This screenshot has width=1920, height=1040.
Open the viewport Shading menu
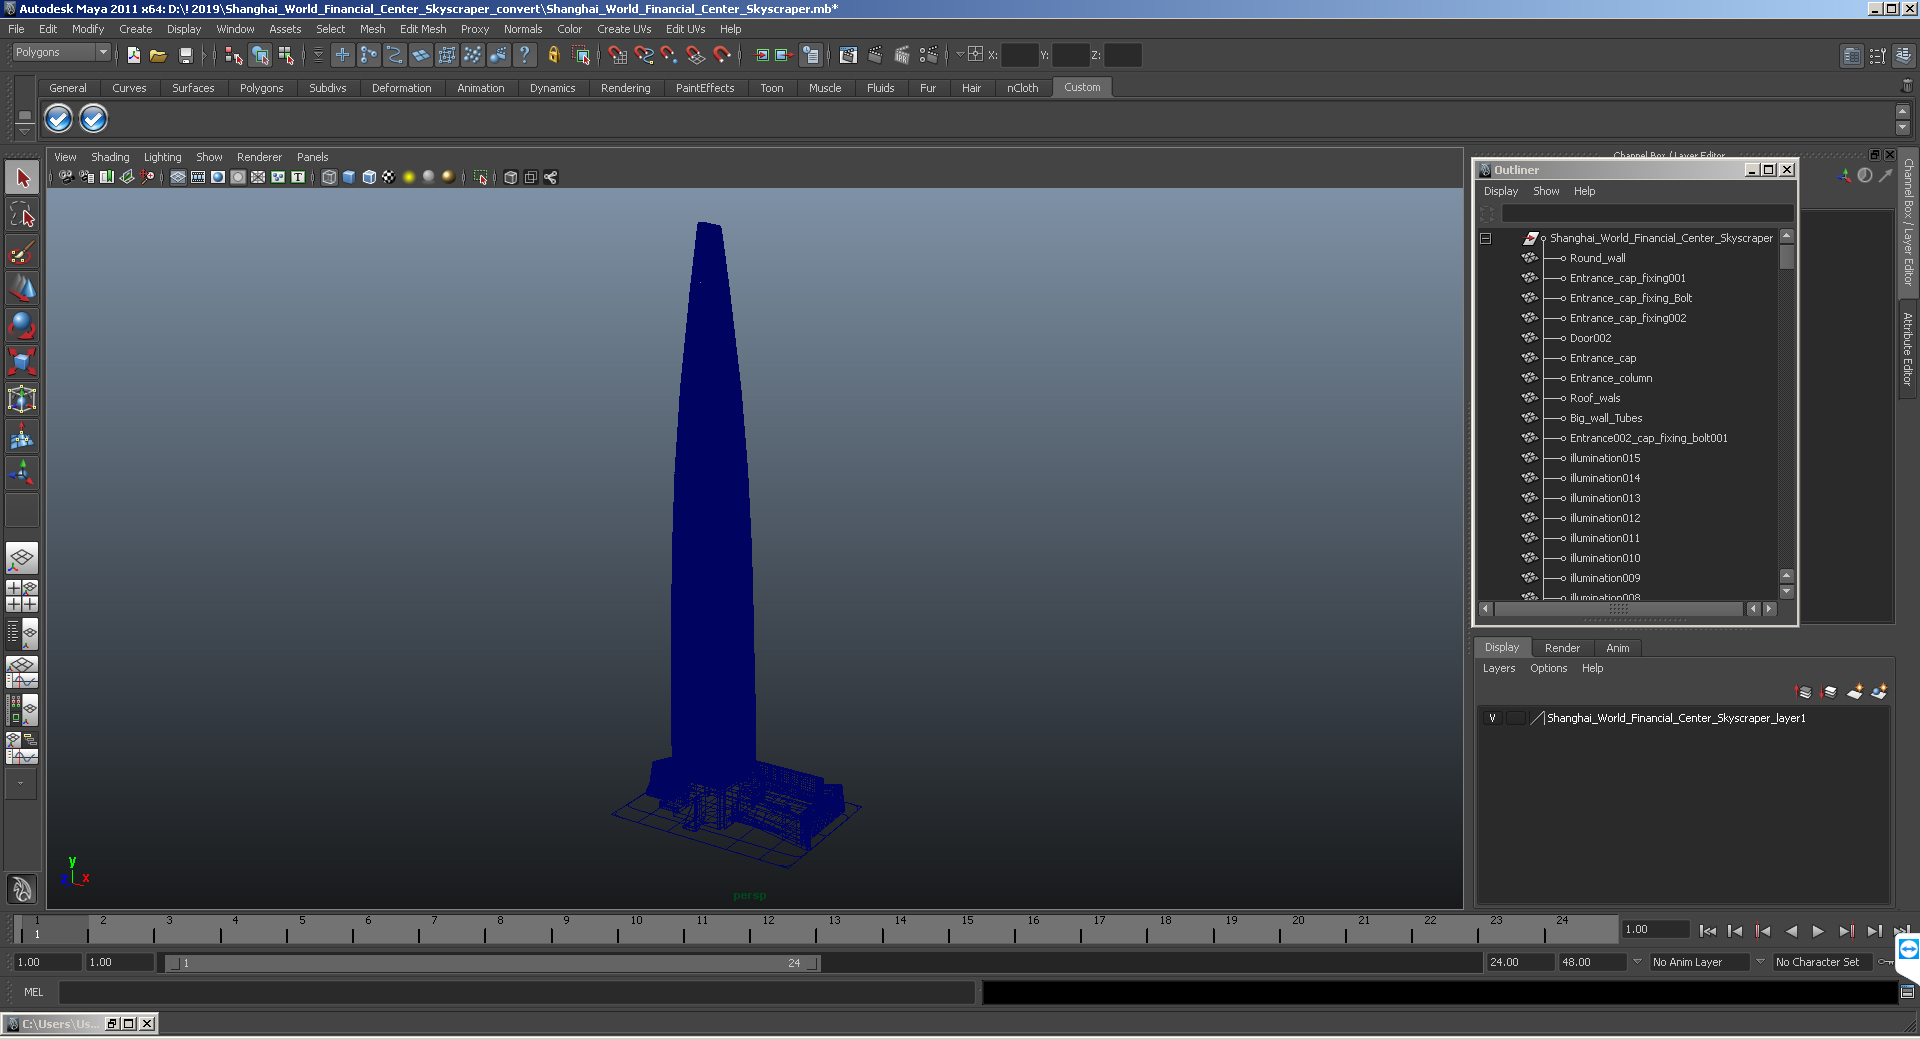click(x=110, y=157)
